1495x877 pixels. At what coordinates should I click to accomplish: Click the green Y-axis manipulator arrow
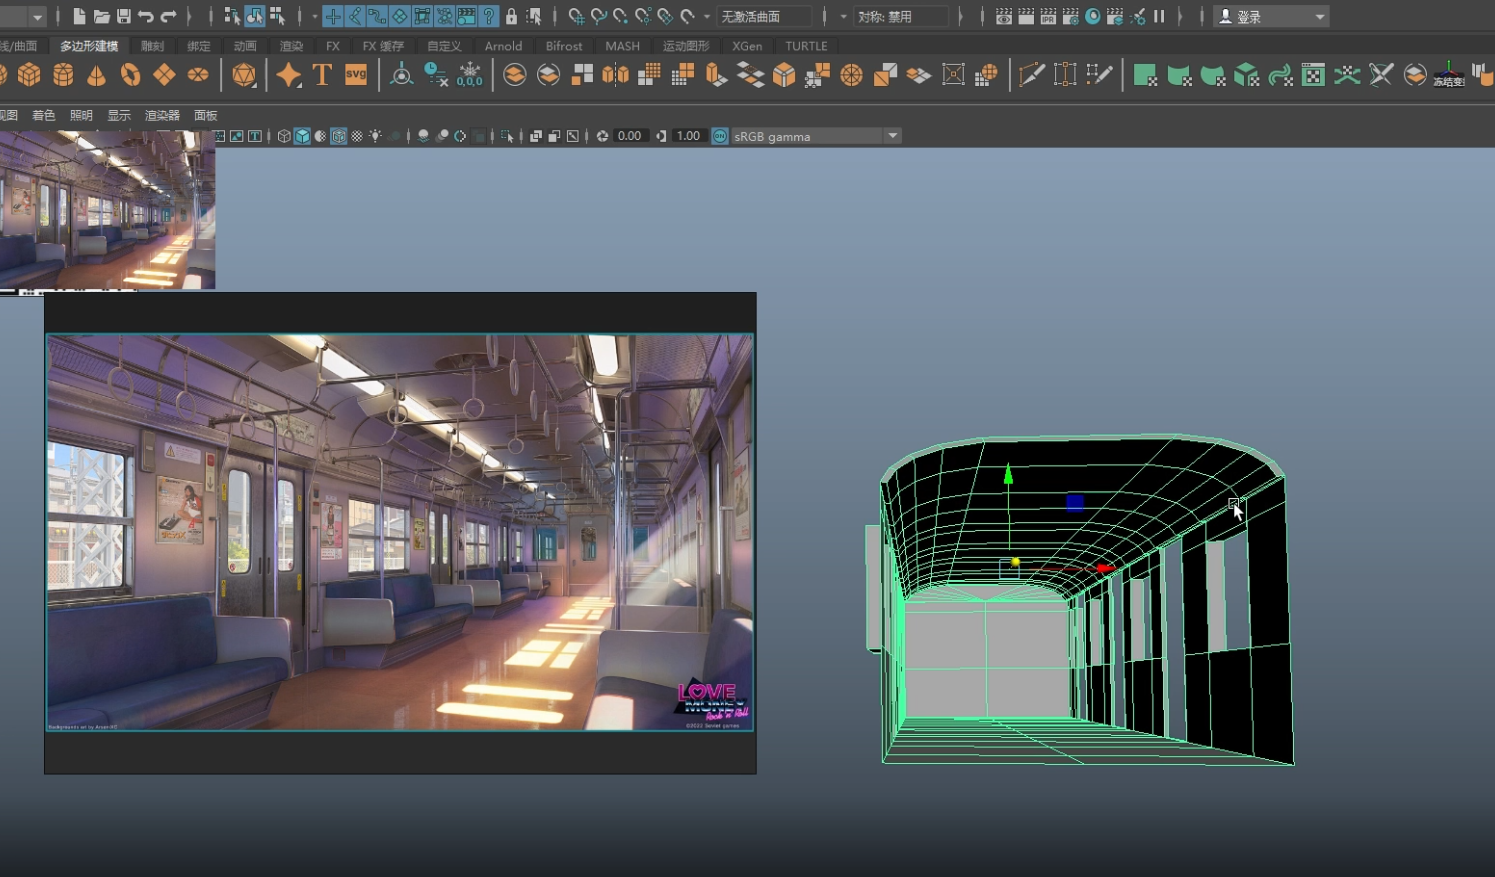[1008, 474]
